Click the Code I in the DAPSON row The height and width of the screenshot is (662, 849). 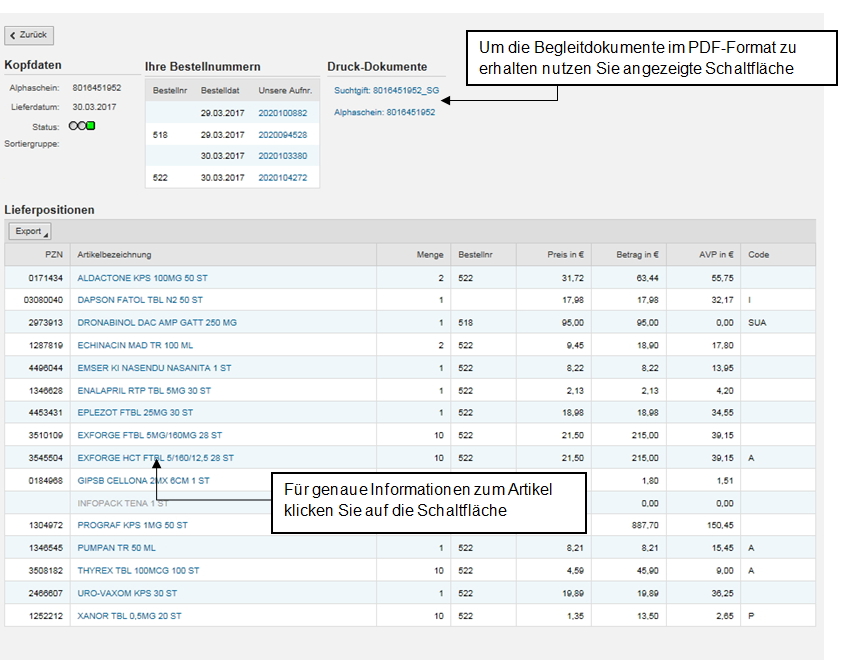(749, 300)
